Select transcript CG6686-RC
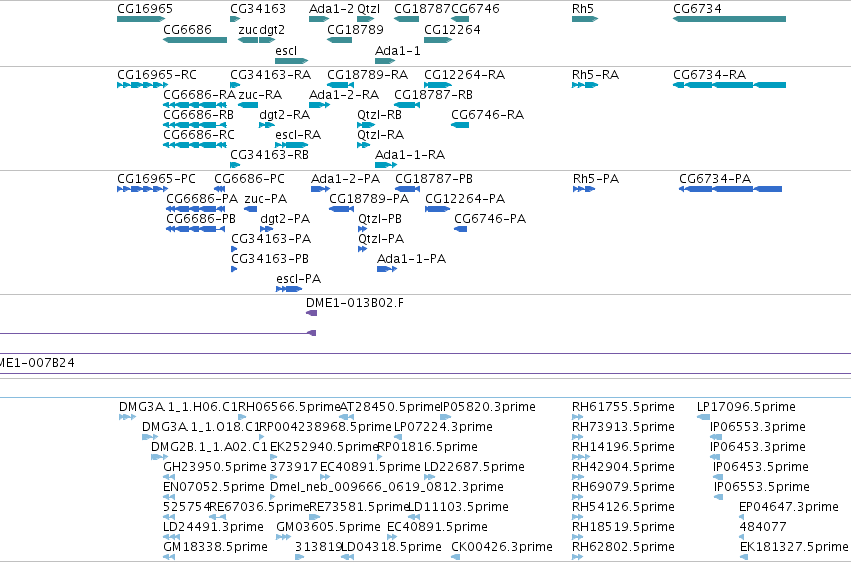 tap(195, 145)
